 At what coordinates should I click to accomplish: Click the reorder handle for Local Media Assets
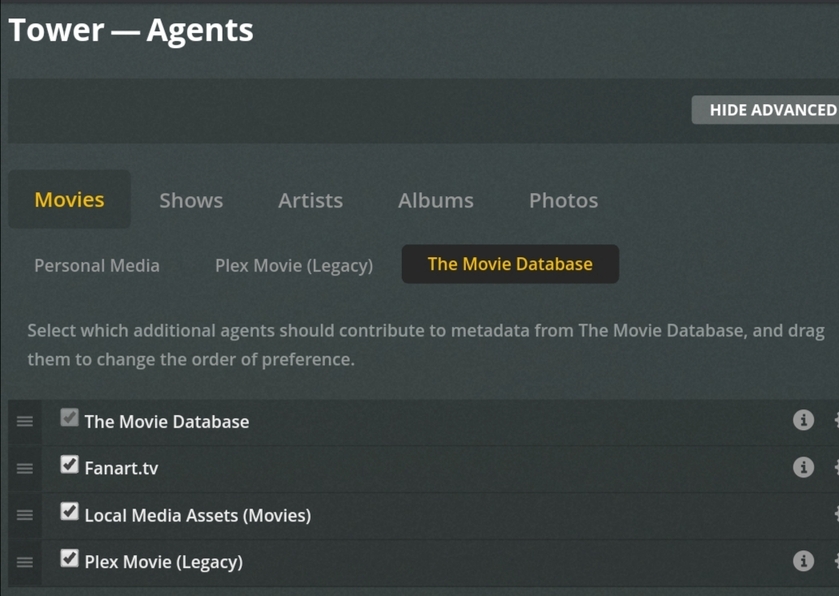point(25,515)
